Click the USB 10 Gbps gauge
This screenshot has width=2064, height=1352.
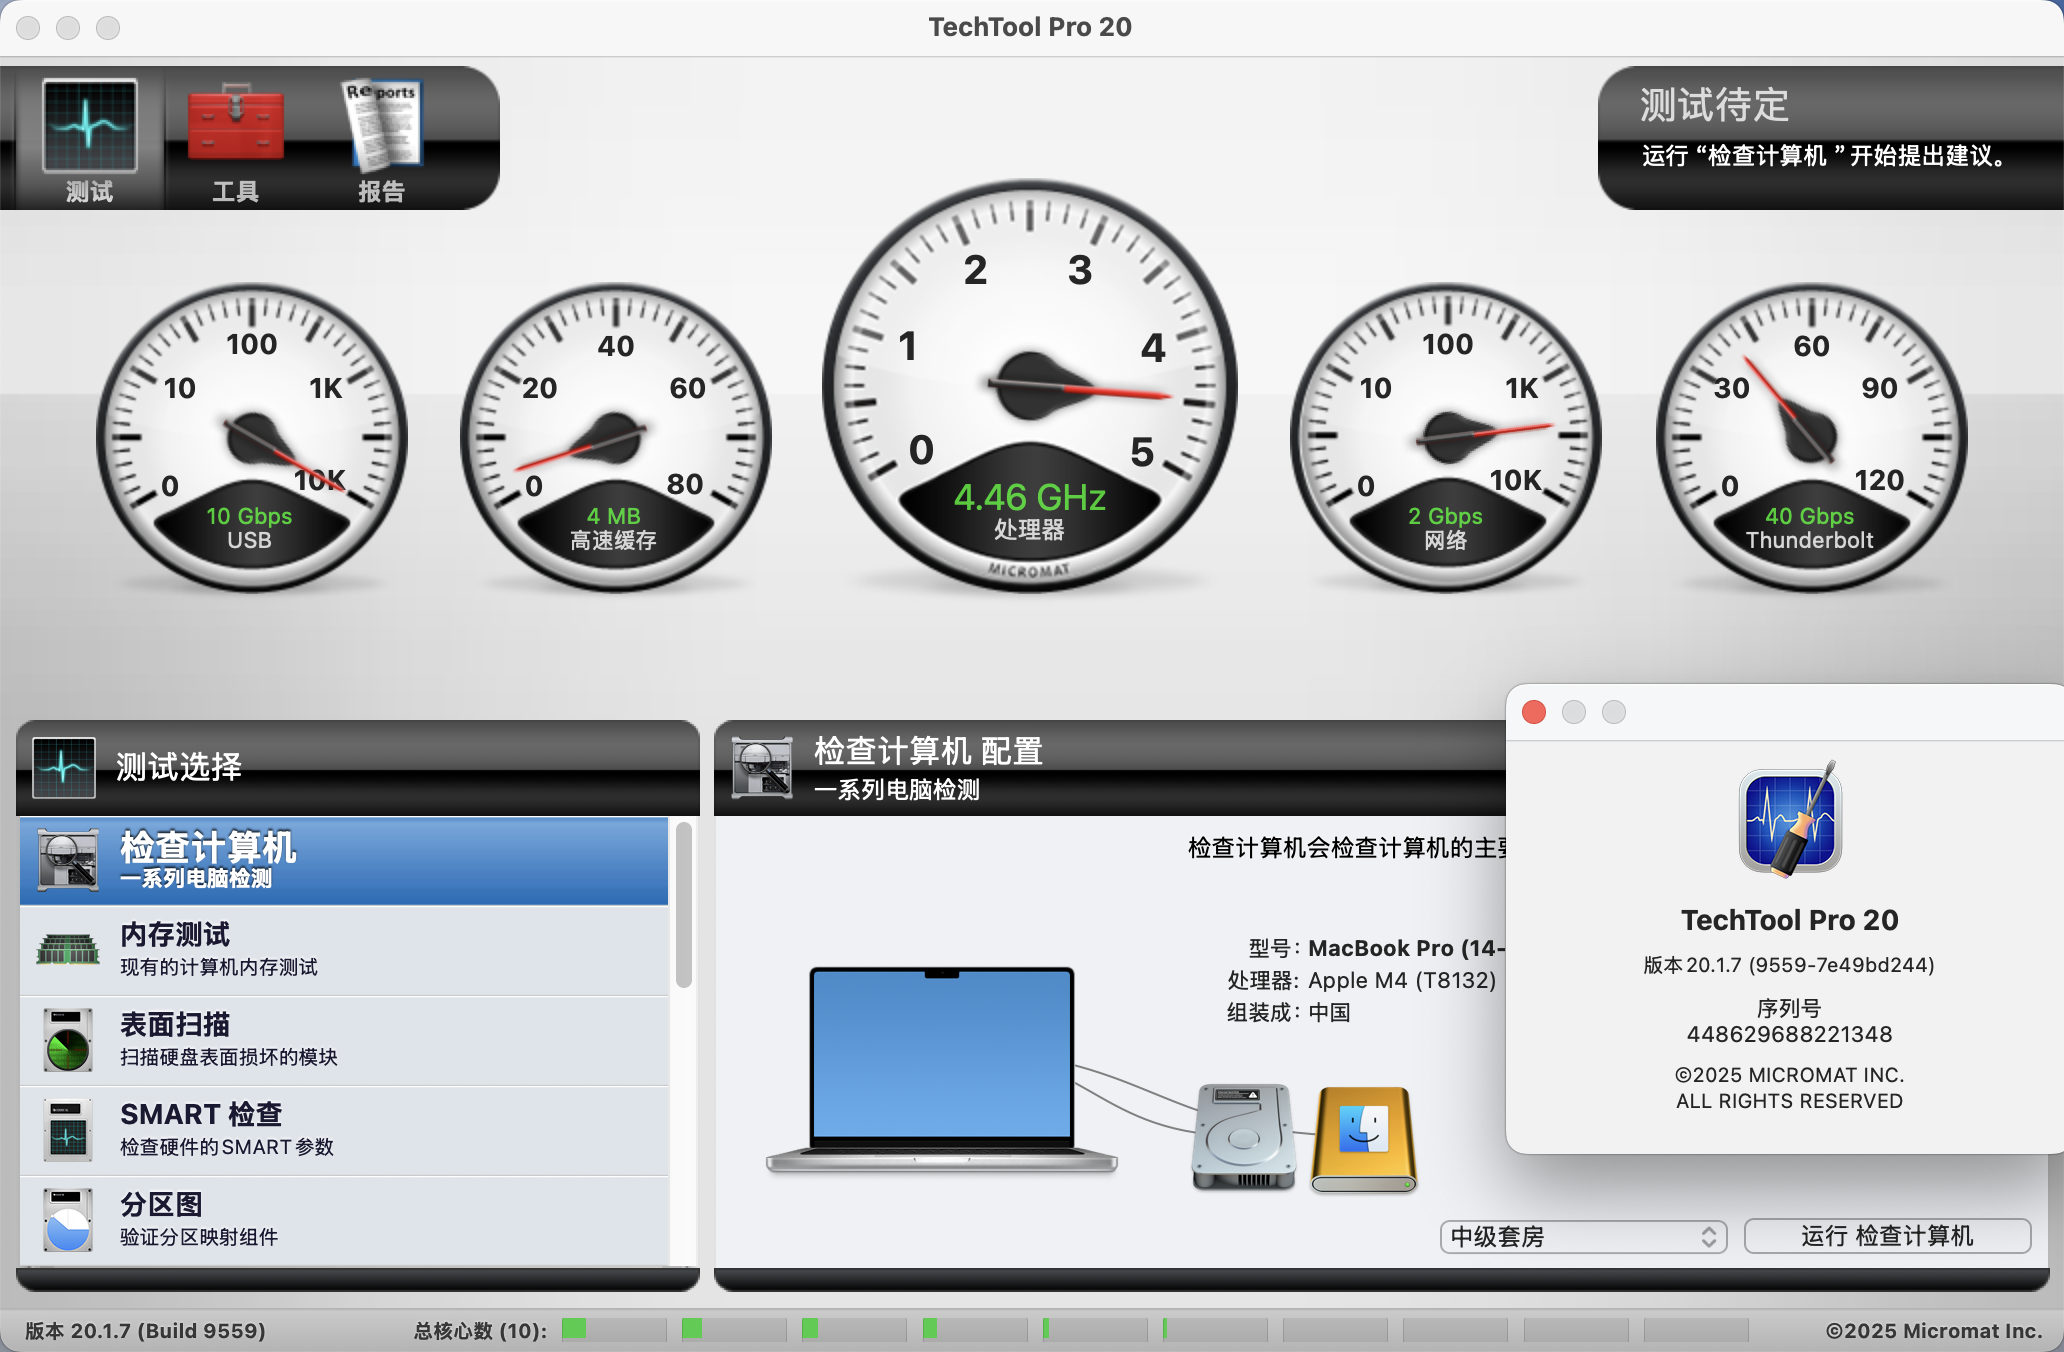click(251, 437)
